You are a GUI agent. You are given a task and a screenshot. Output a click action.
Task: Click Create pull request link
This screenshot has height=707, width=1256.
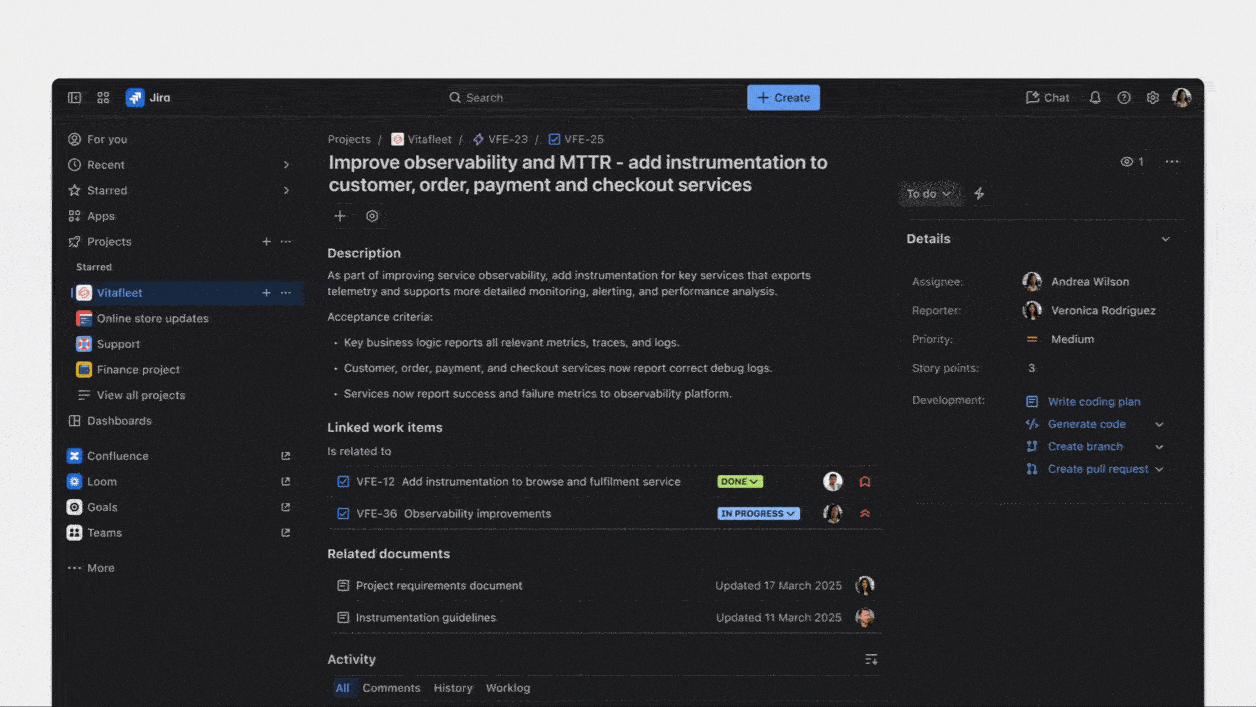point(1087,469)
